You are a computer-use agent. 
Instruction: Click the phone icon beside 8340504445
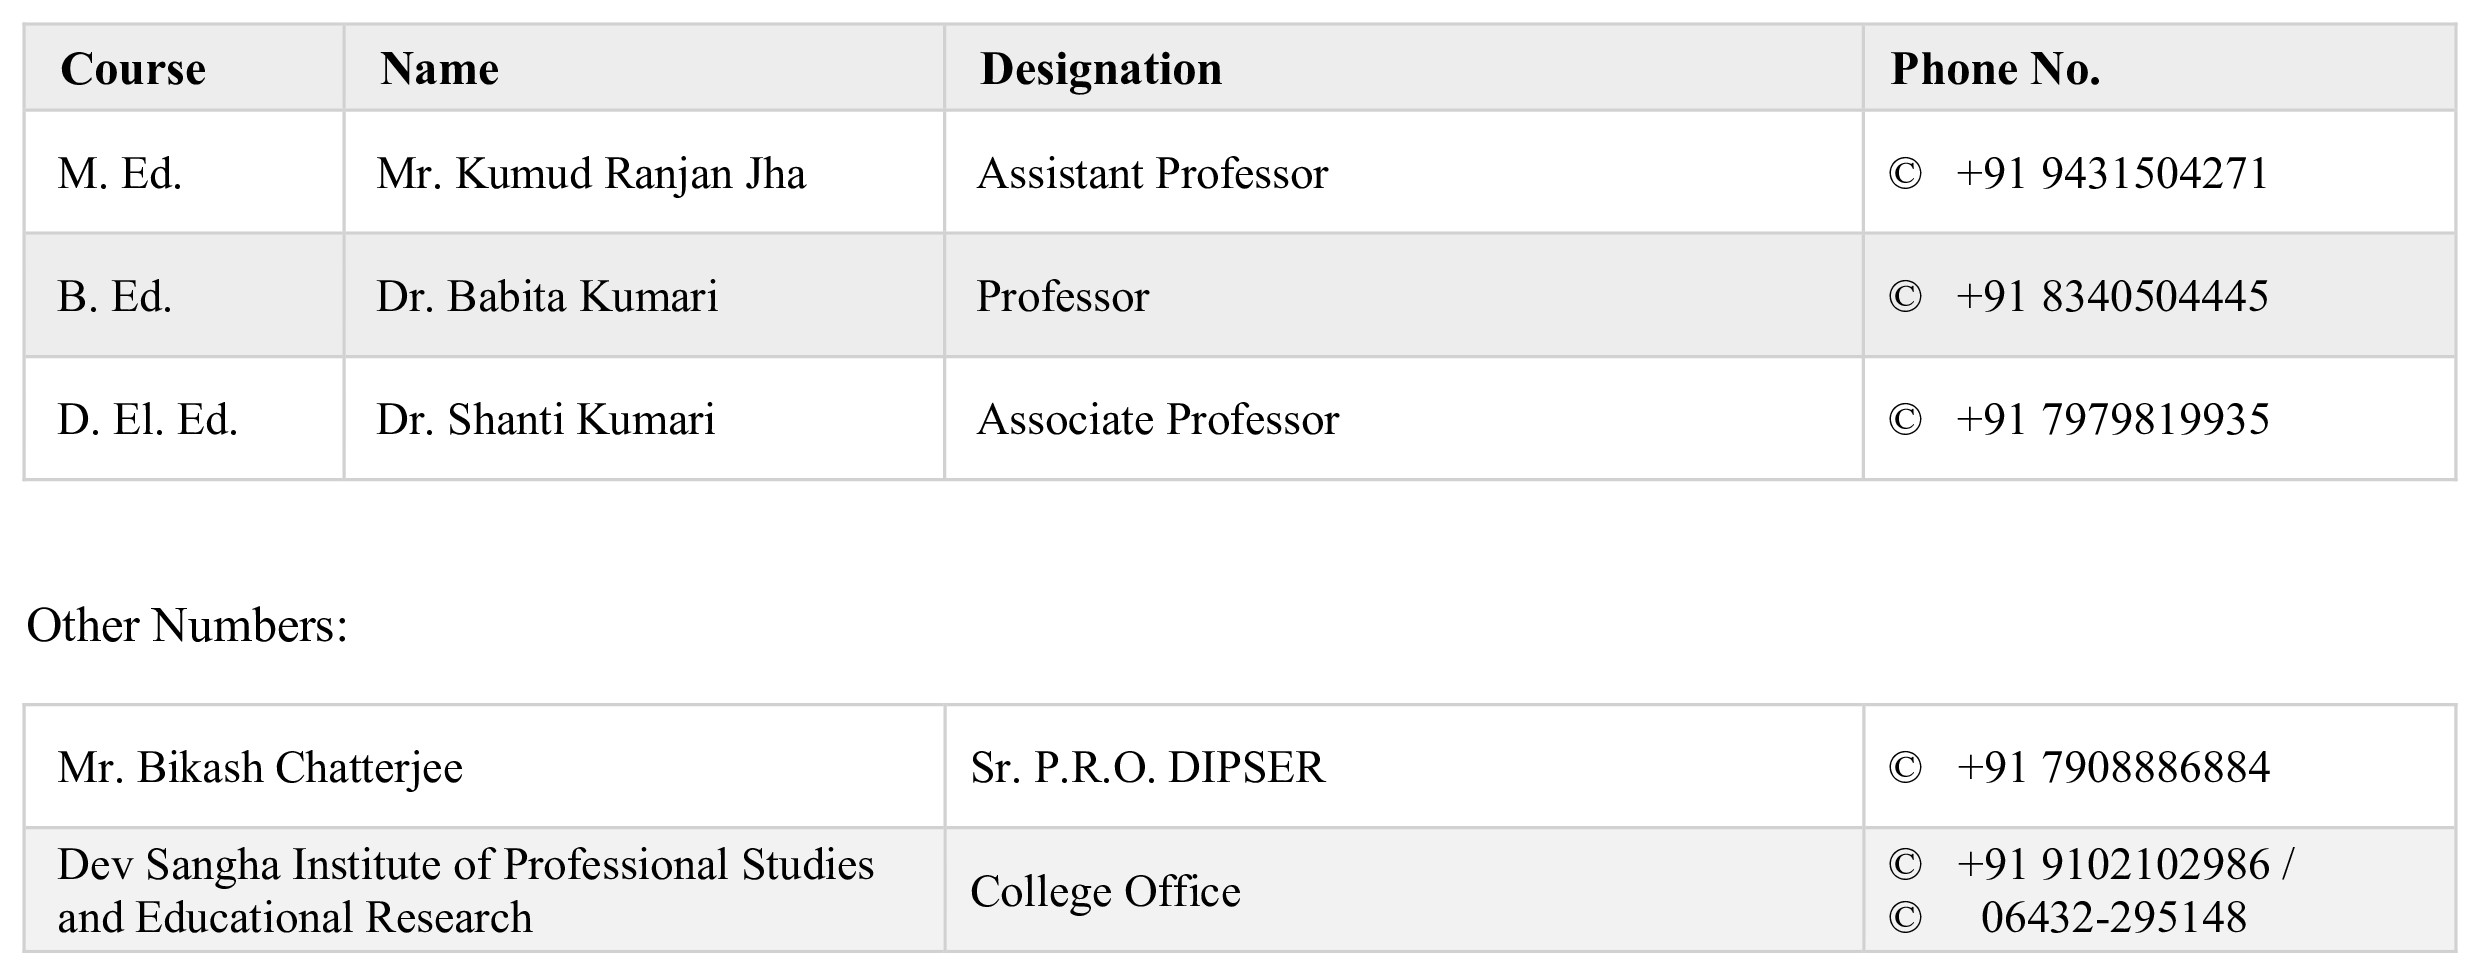[x=1905, y=297]
